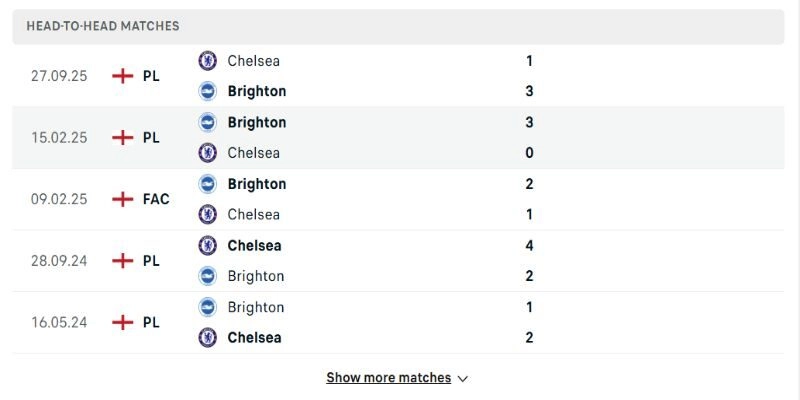
Task: Click Brighton crest in 16.05.24 match
Action: coord(208,307)
